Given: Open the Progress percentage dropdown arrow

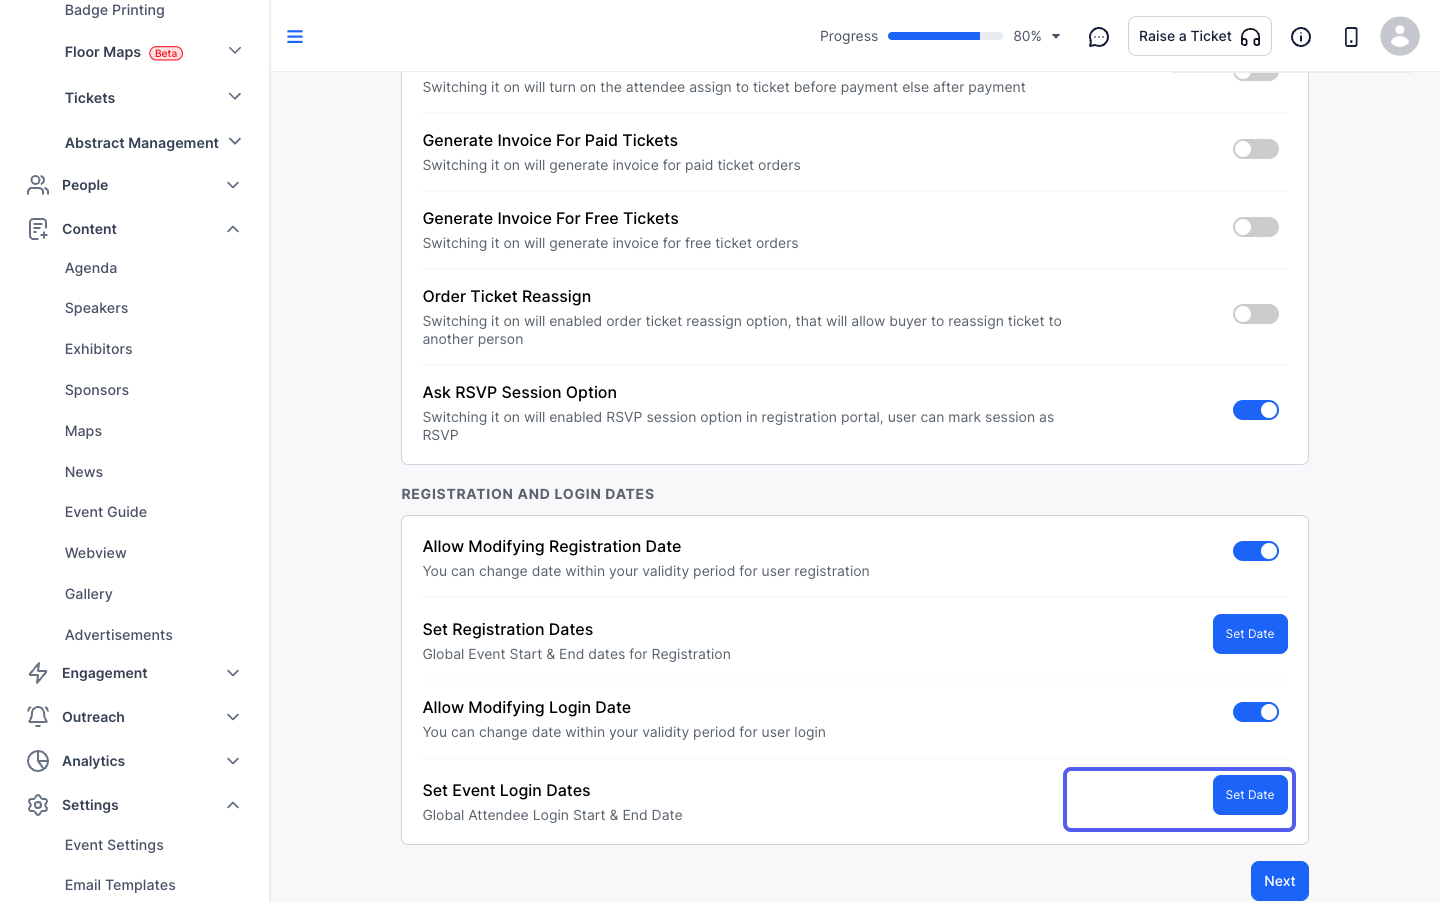Looking at the screenshot, I should click(1056, 37).
